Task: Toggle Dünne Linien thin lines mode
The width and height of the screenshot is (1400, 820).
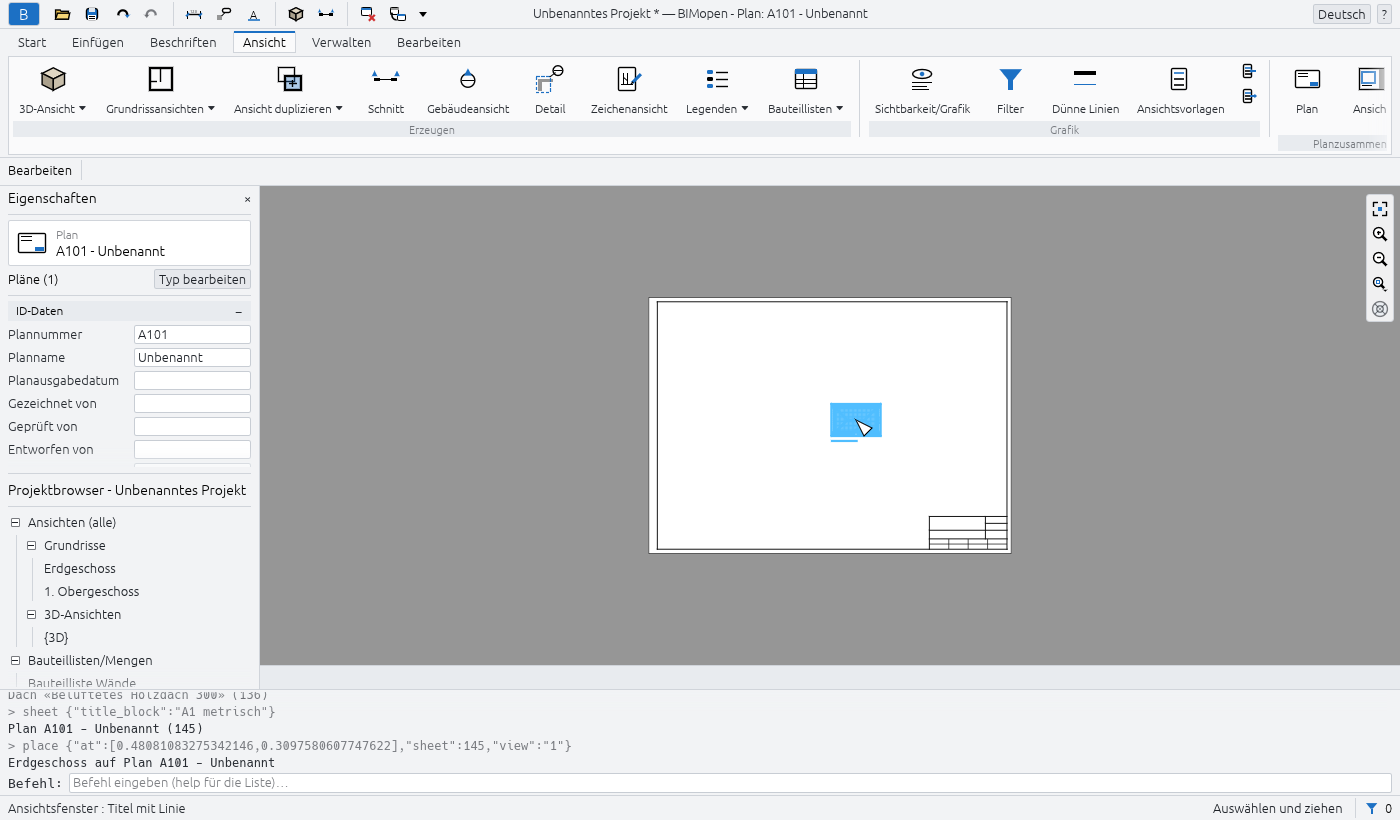Action: point(1085,92)
